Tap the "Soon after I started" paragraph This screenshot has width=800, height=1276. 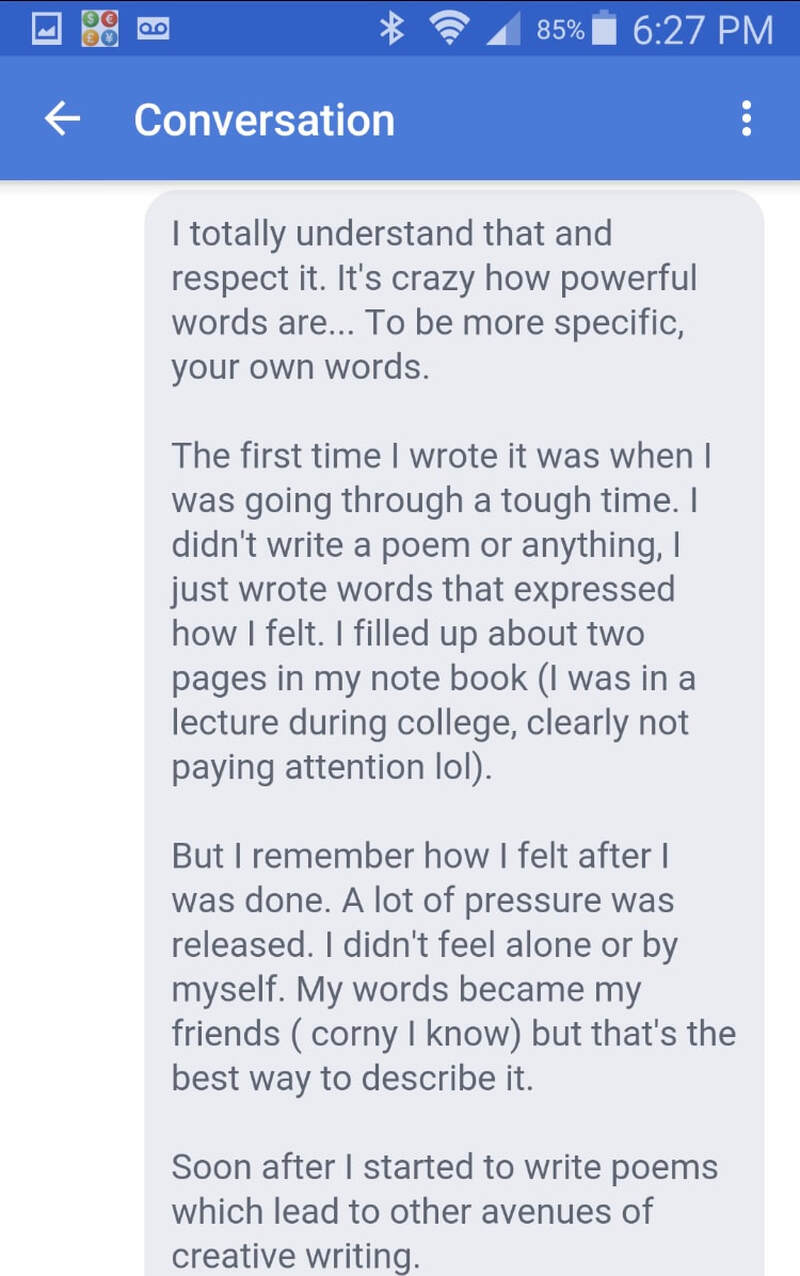(x=444, y=1211)
